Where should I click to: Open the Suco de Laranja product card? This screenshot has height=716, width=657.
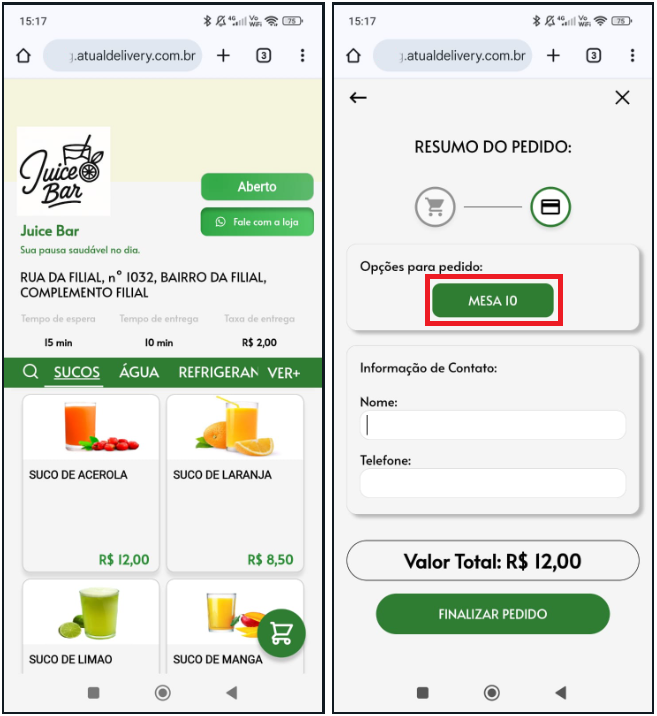235,483
